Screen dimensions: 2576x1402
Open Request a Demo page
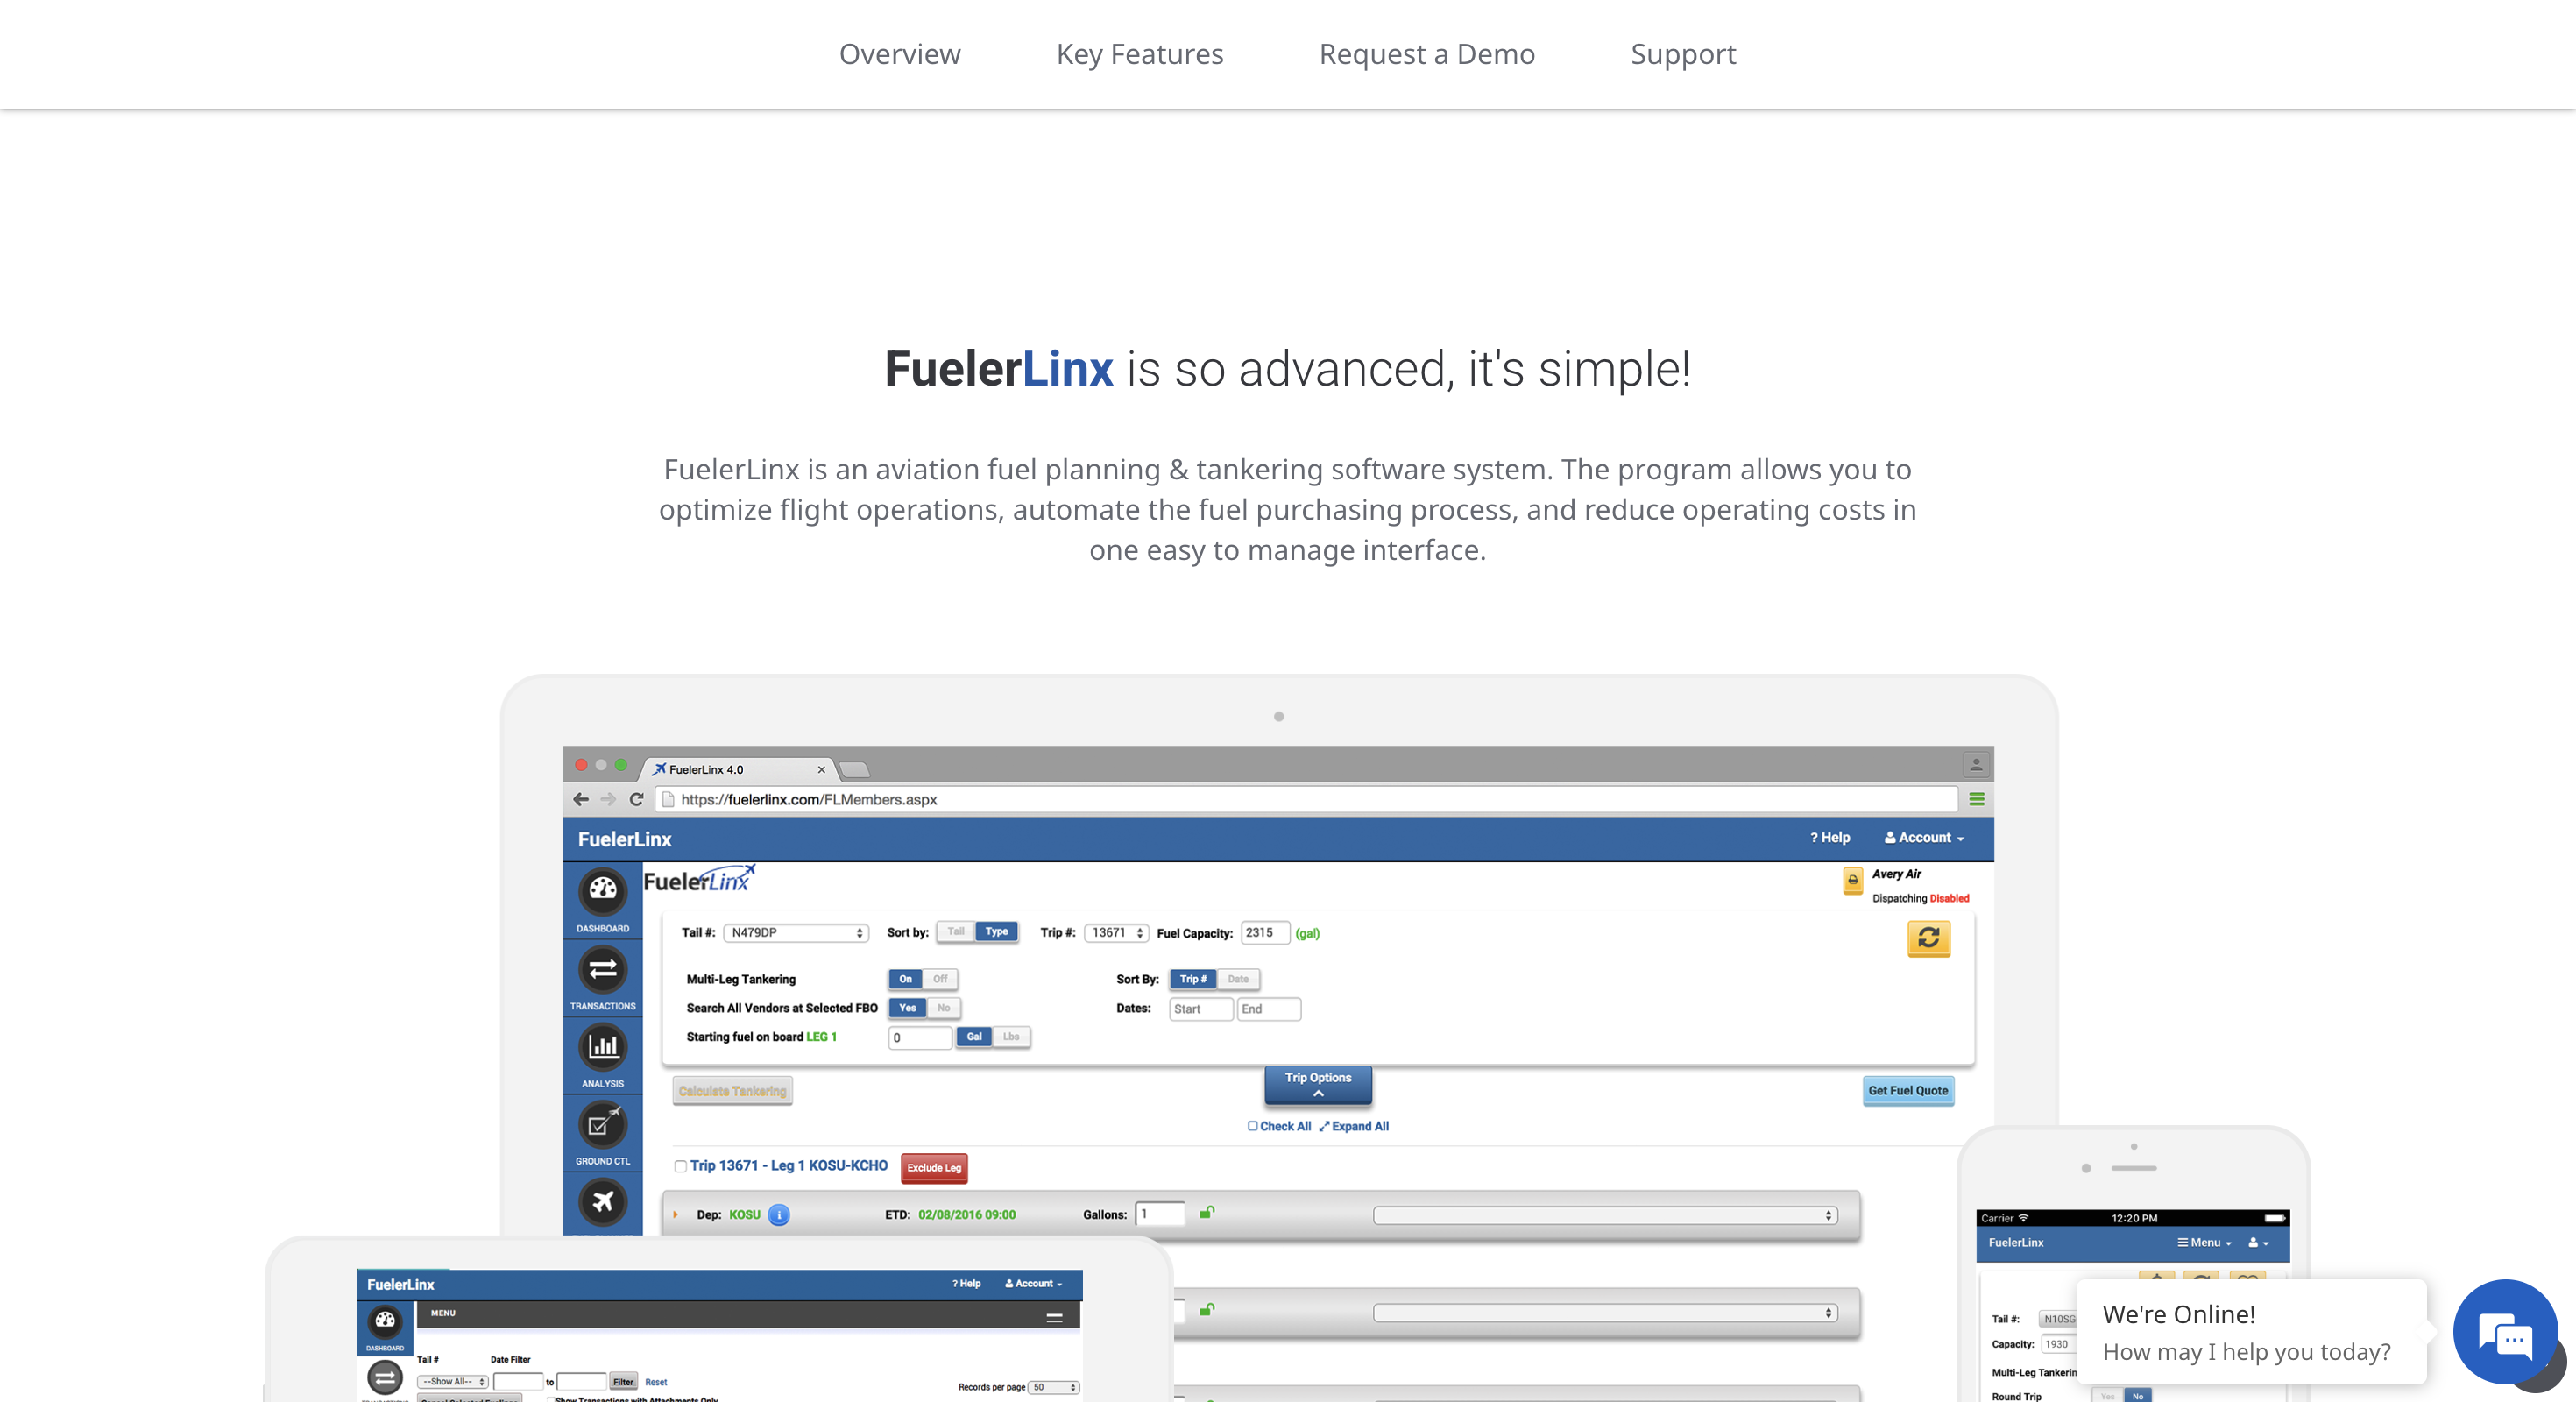[x=1426, y=54]
